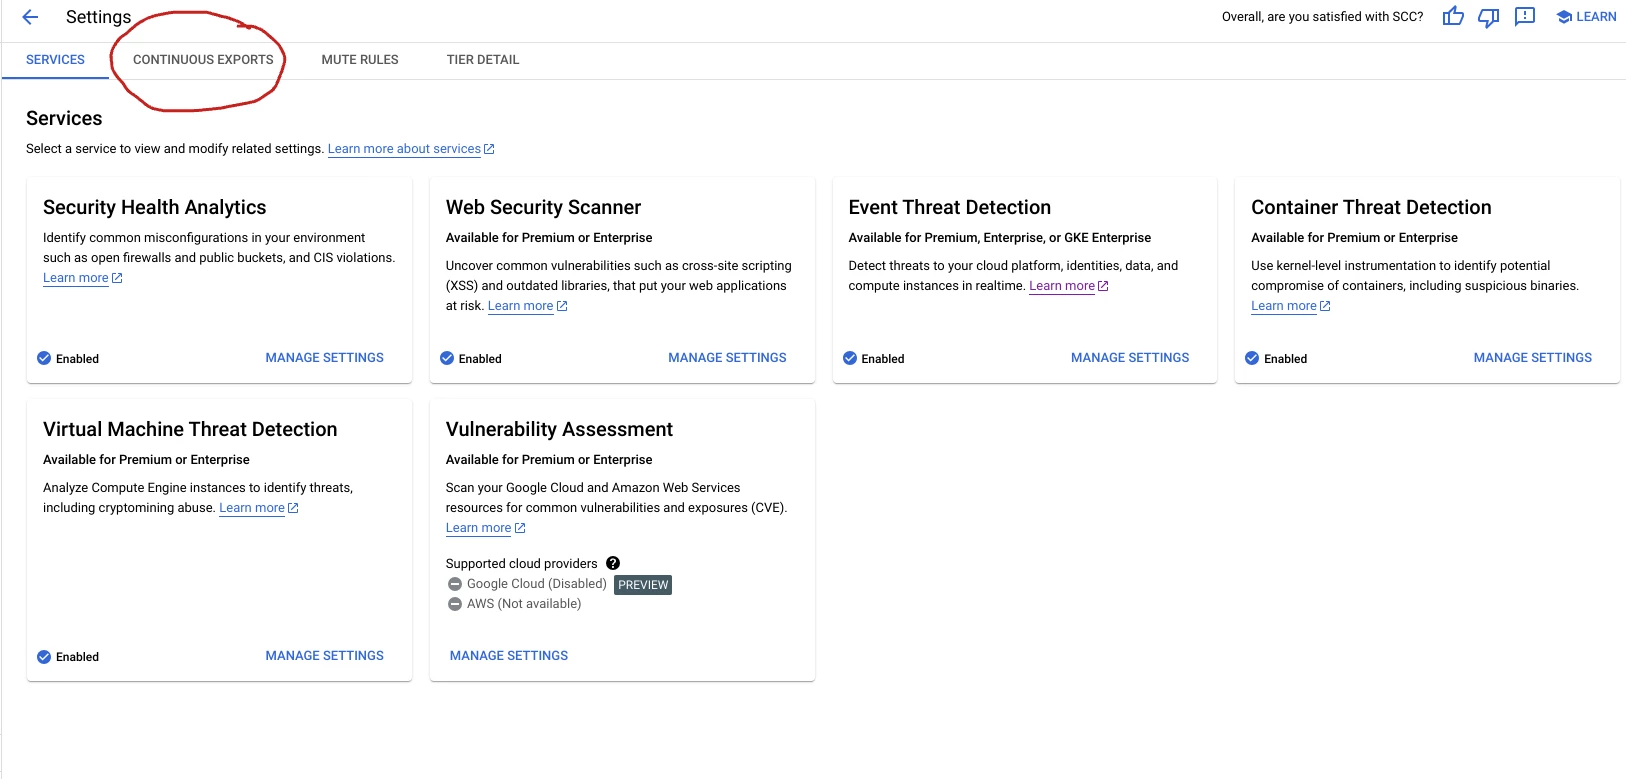Open the Mute Rules tab

pos(360,60)
